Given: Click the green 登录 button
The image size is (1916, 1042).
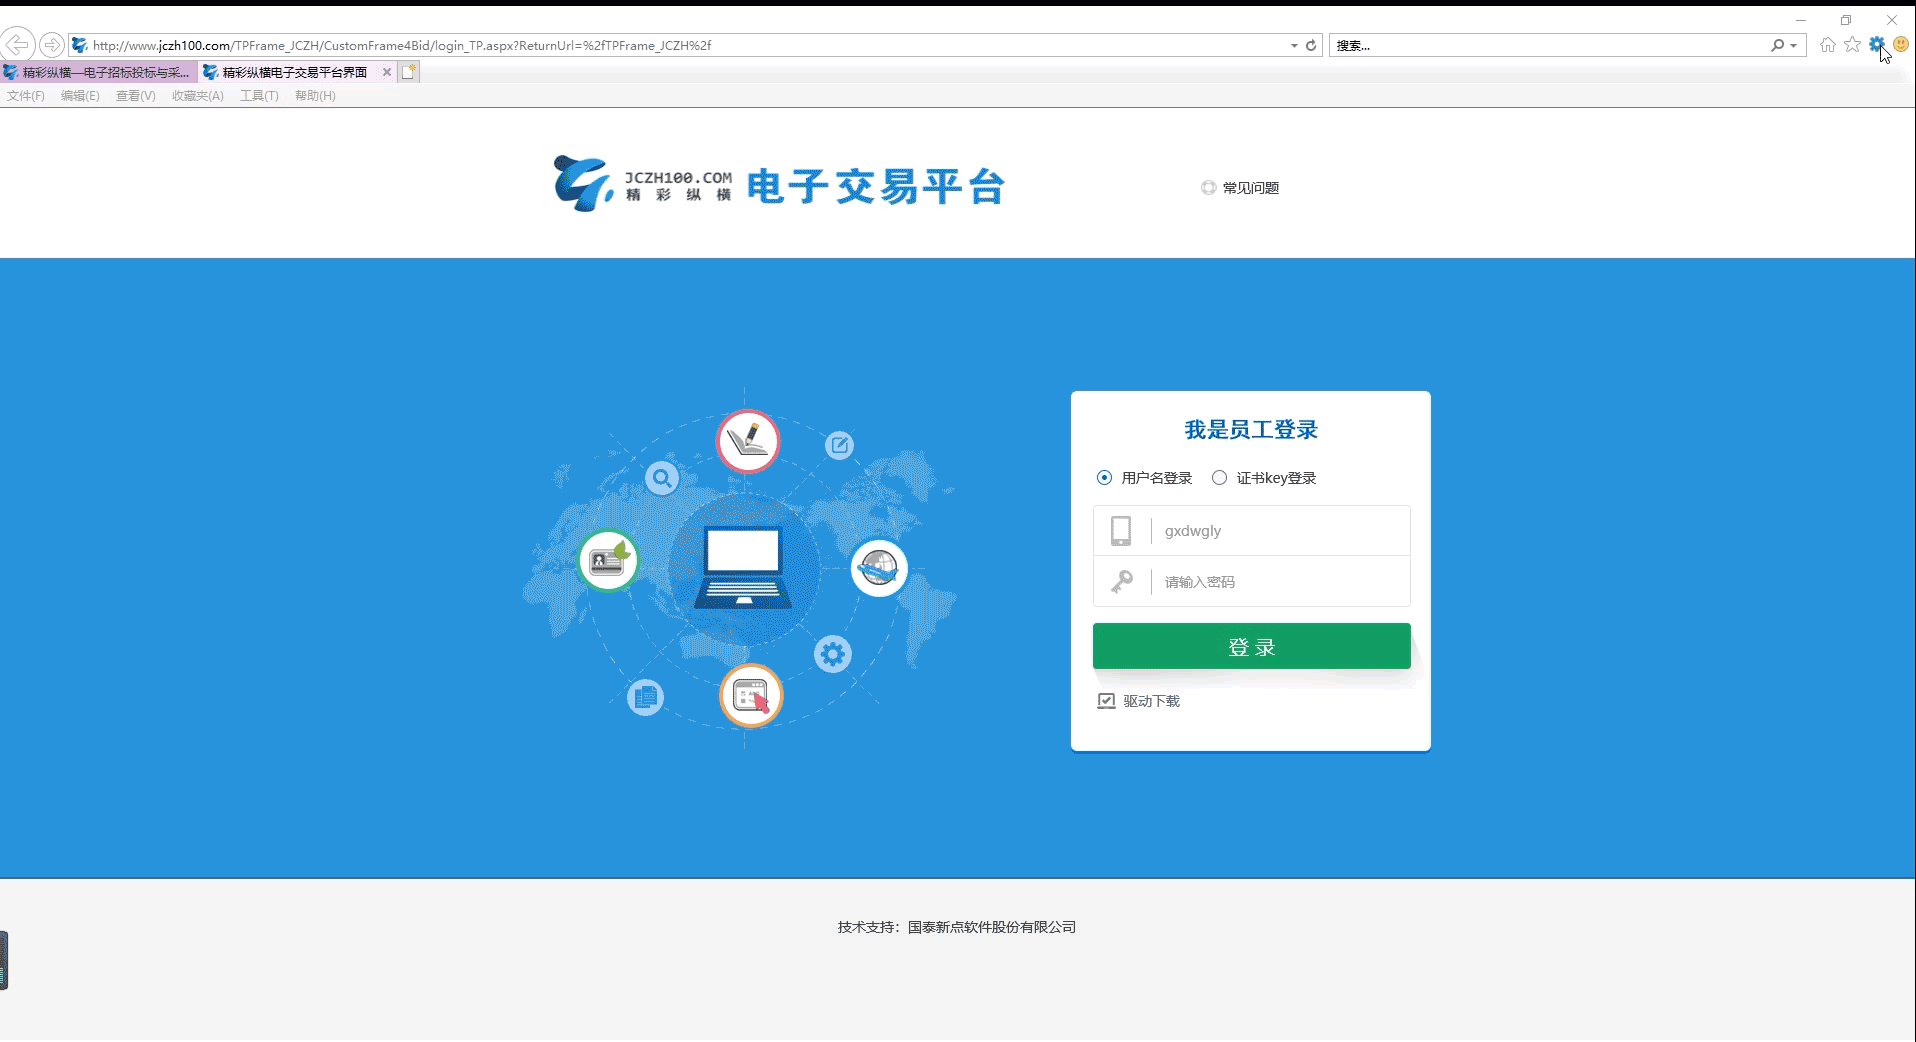Looking at the screenshot, I should click(1251, 646).
